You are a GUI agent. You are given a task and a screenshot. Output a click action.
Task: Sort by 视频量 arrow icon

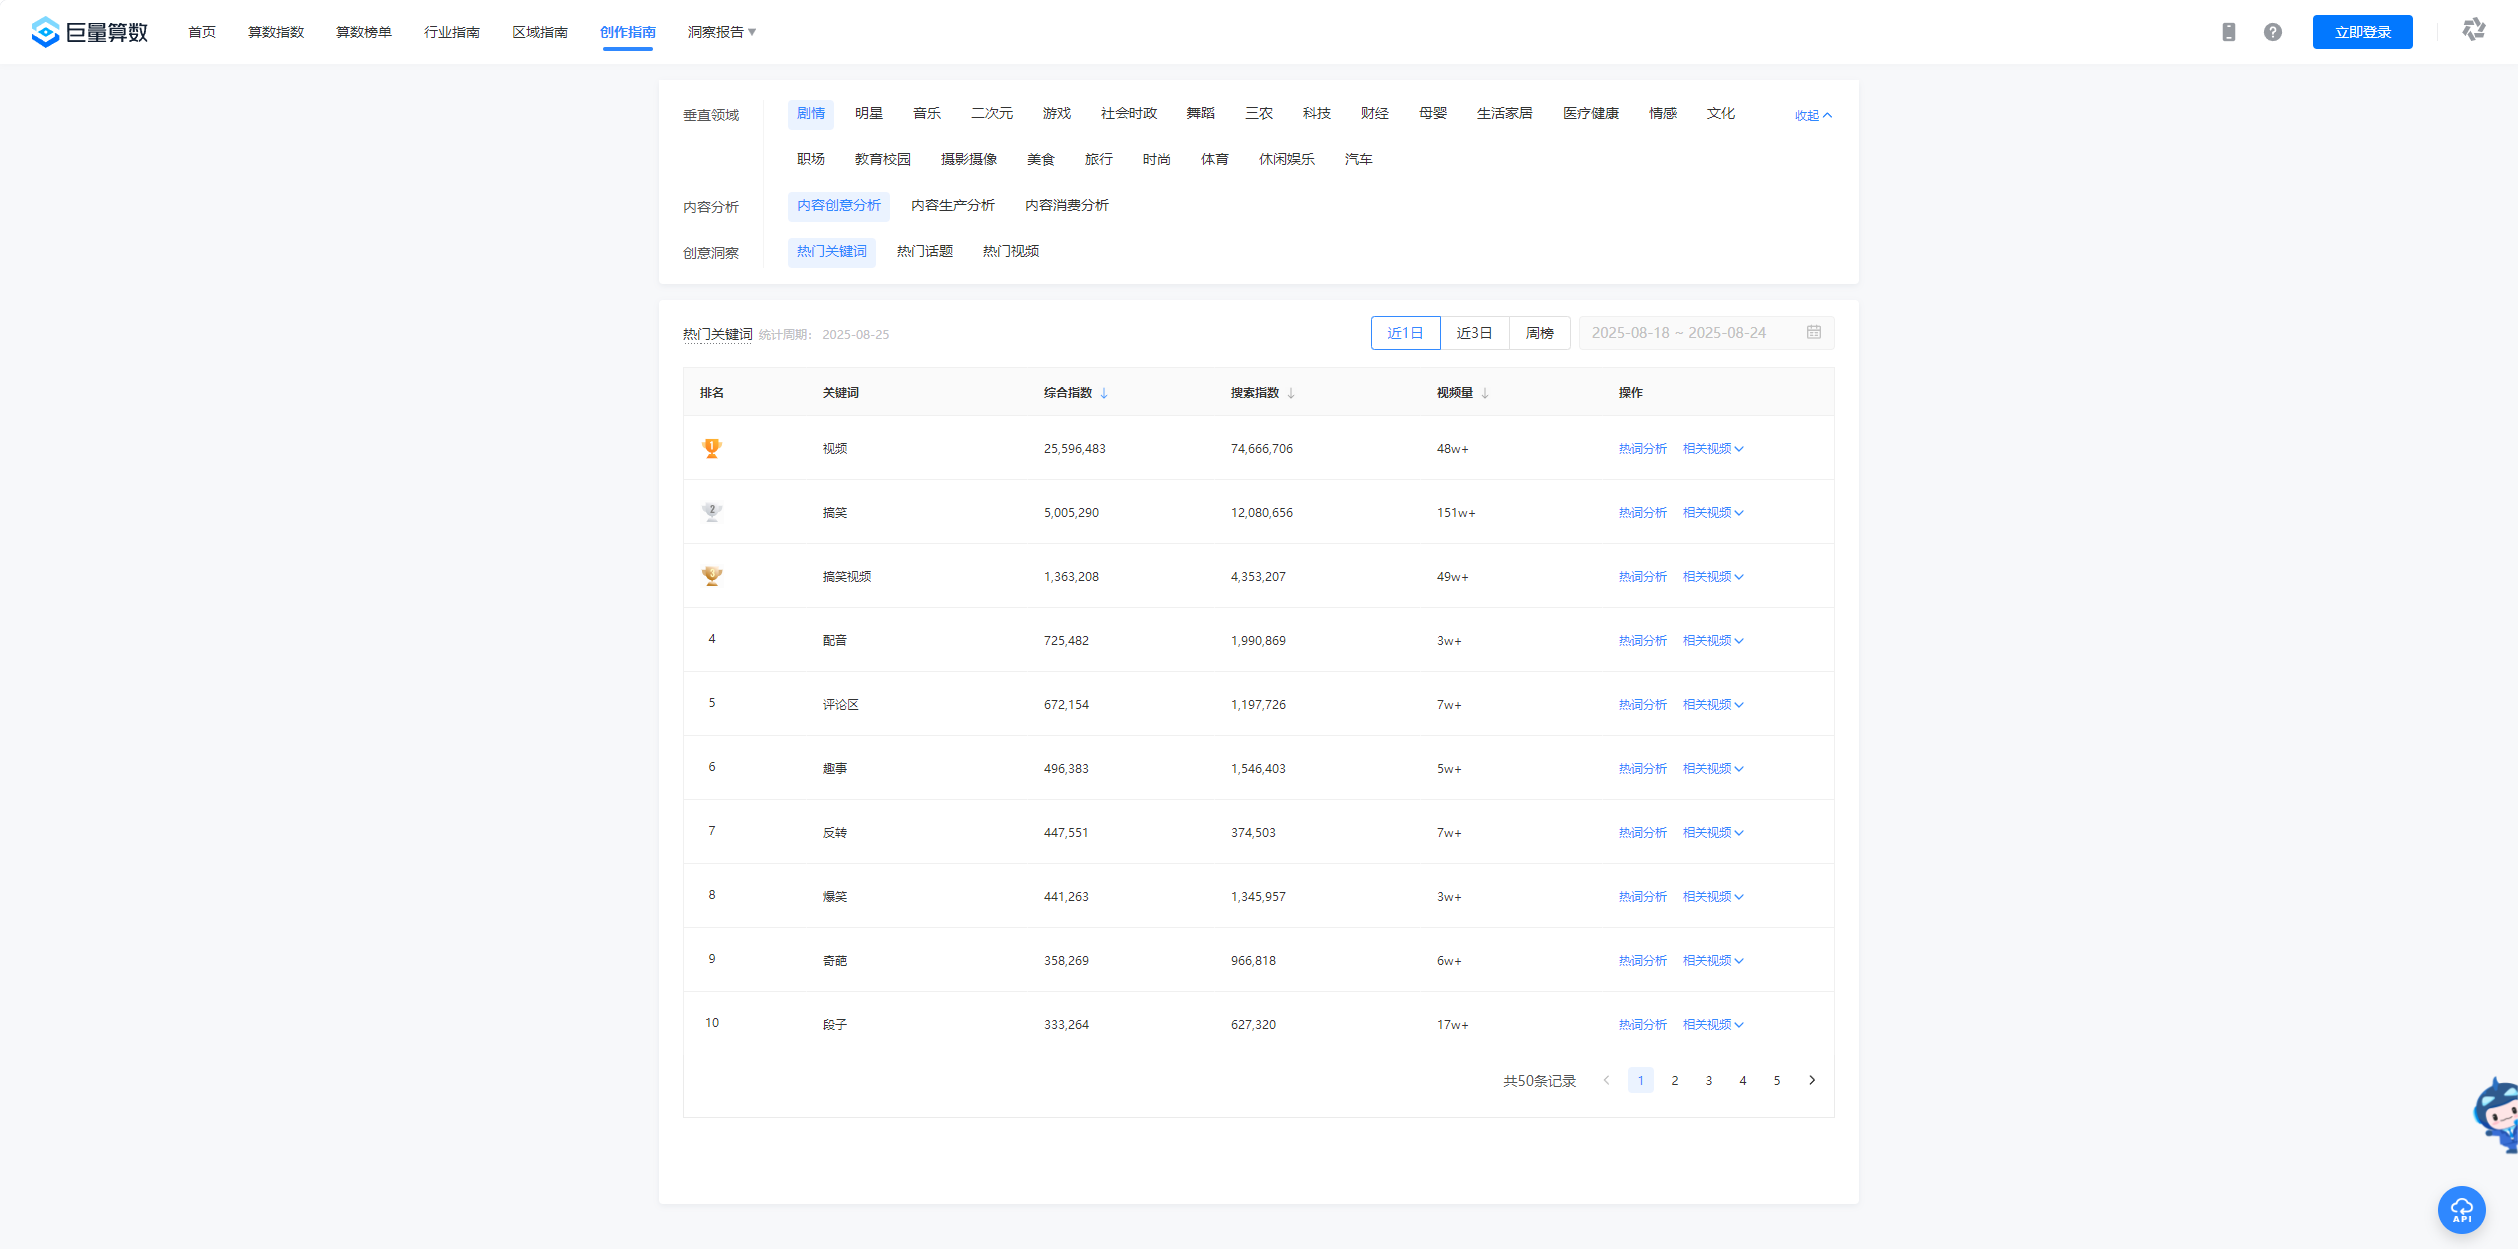[1485, 393]
